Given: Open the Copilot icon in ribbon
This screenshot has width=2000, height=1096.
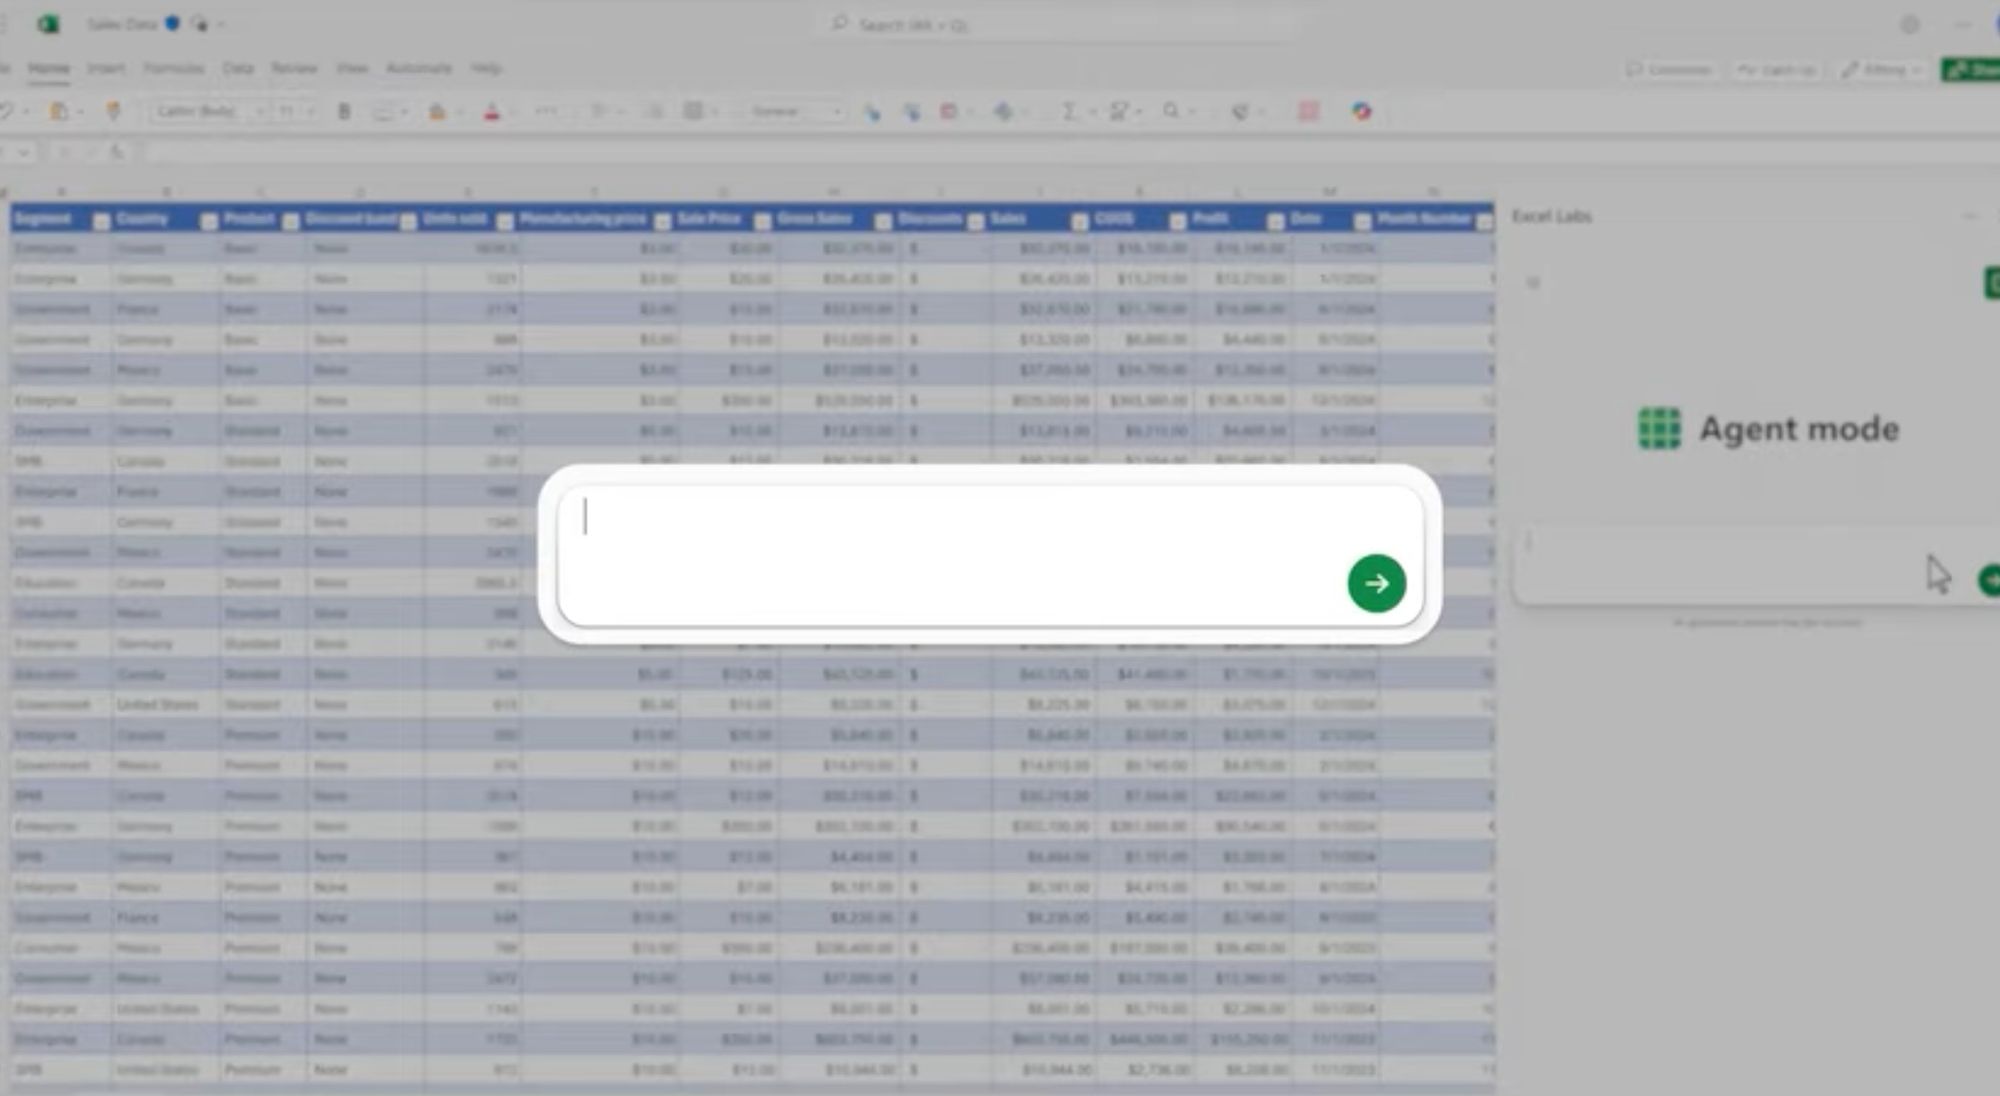Looking at the screenshot, I should pos(1361,111).
